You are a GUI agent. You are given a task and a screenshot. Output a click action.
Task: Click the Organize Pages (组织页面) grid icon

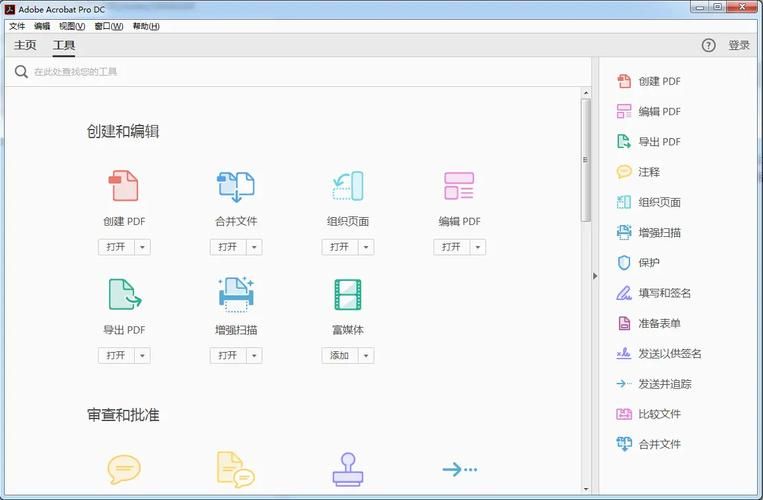pyautogui.click(x=348, y=186)
